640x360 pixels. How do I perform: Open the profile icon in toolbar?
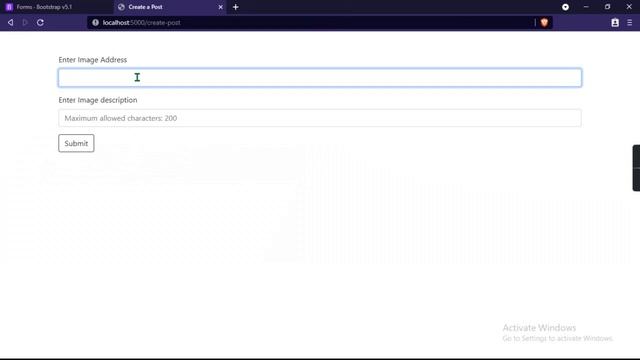[615, 23]
